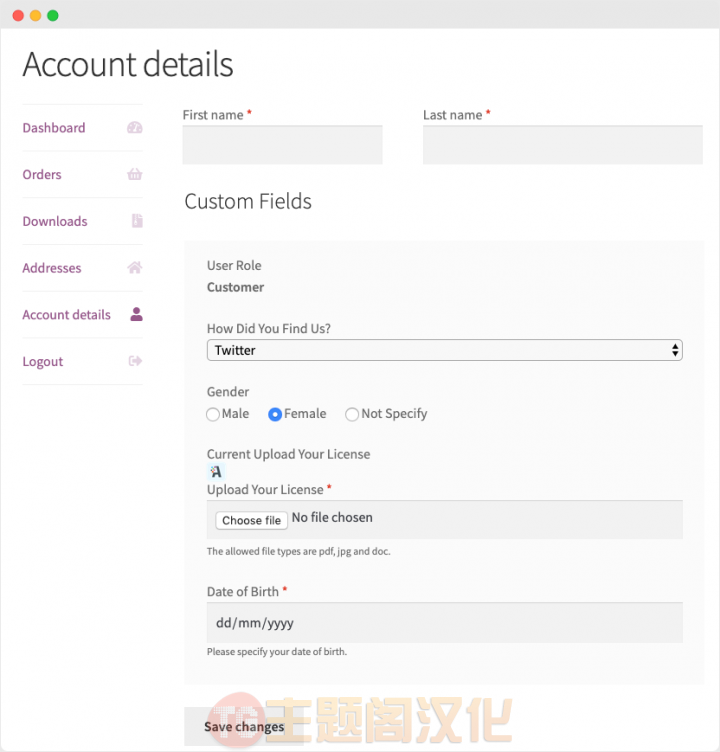The image size is (720, 752).
Task: Open Account details in the sidebar
Action: 66,315
